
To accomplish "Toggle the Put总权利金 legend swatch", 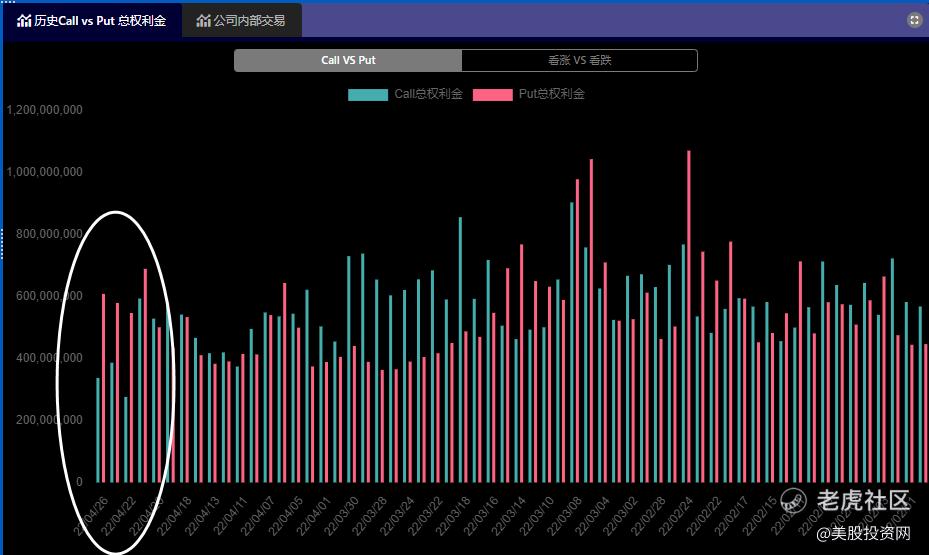I will [x=492, y=95].
